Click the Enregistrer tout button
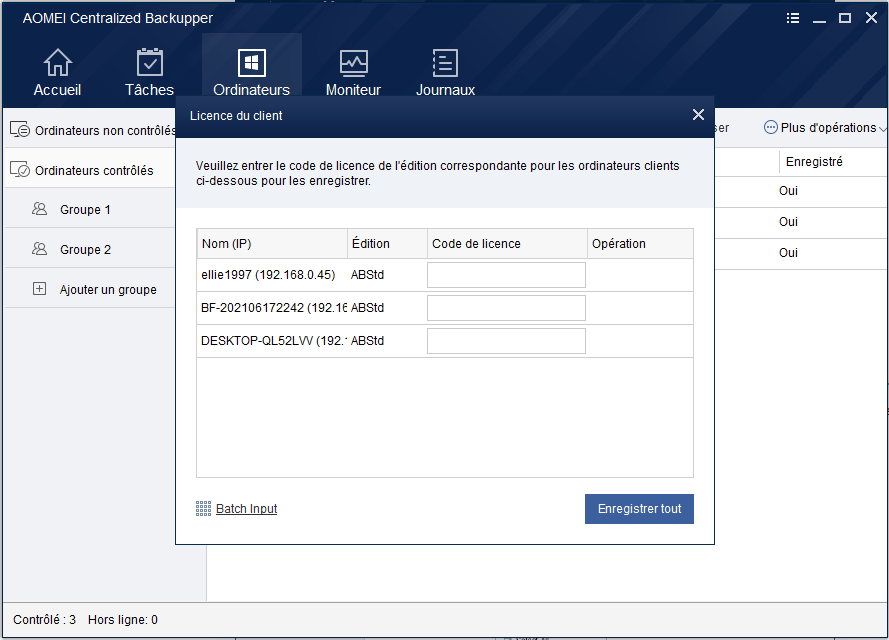 click(x=639, y=508)
